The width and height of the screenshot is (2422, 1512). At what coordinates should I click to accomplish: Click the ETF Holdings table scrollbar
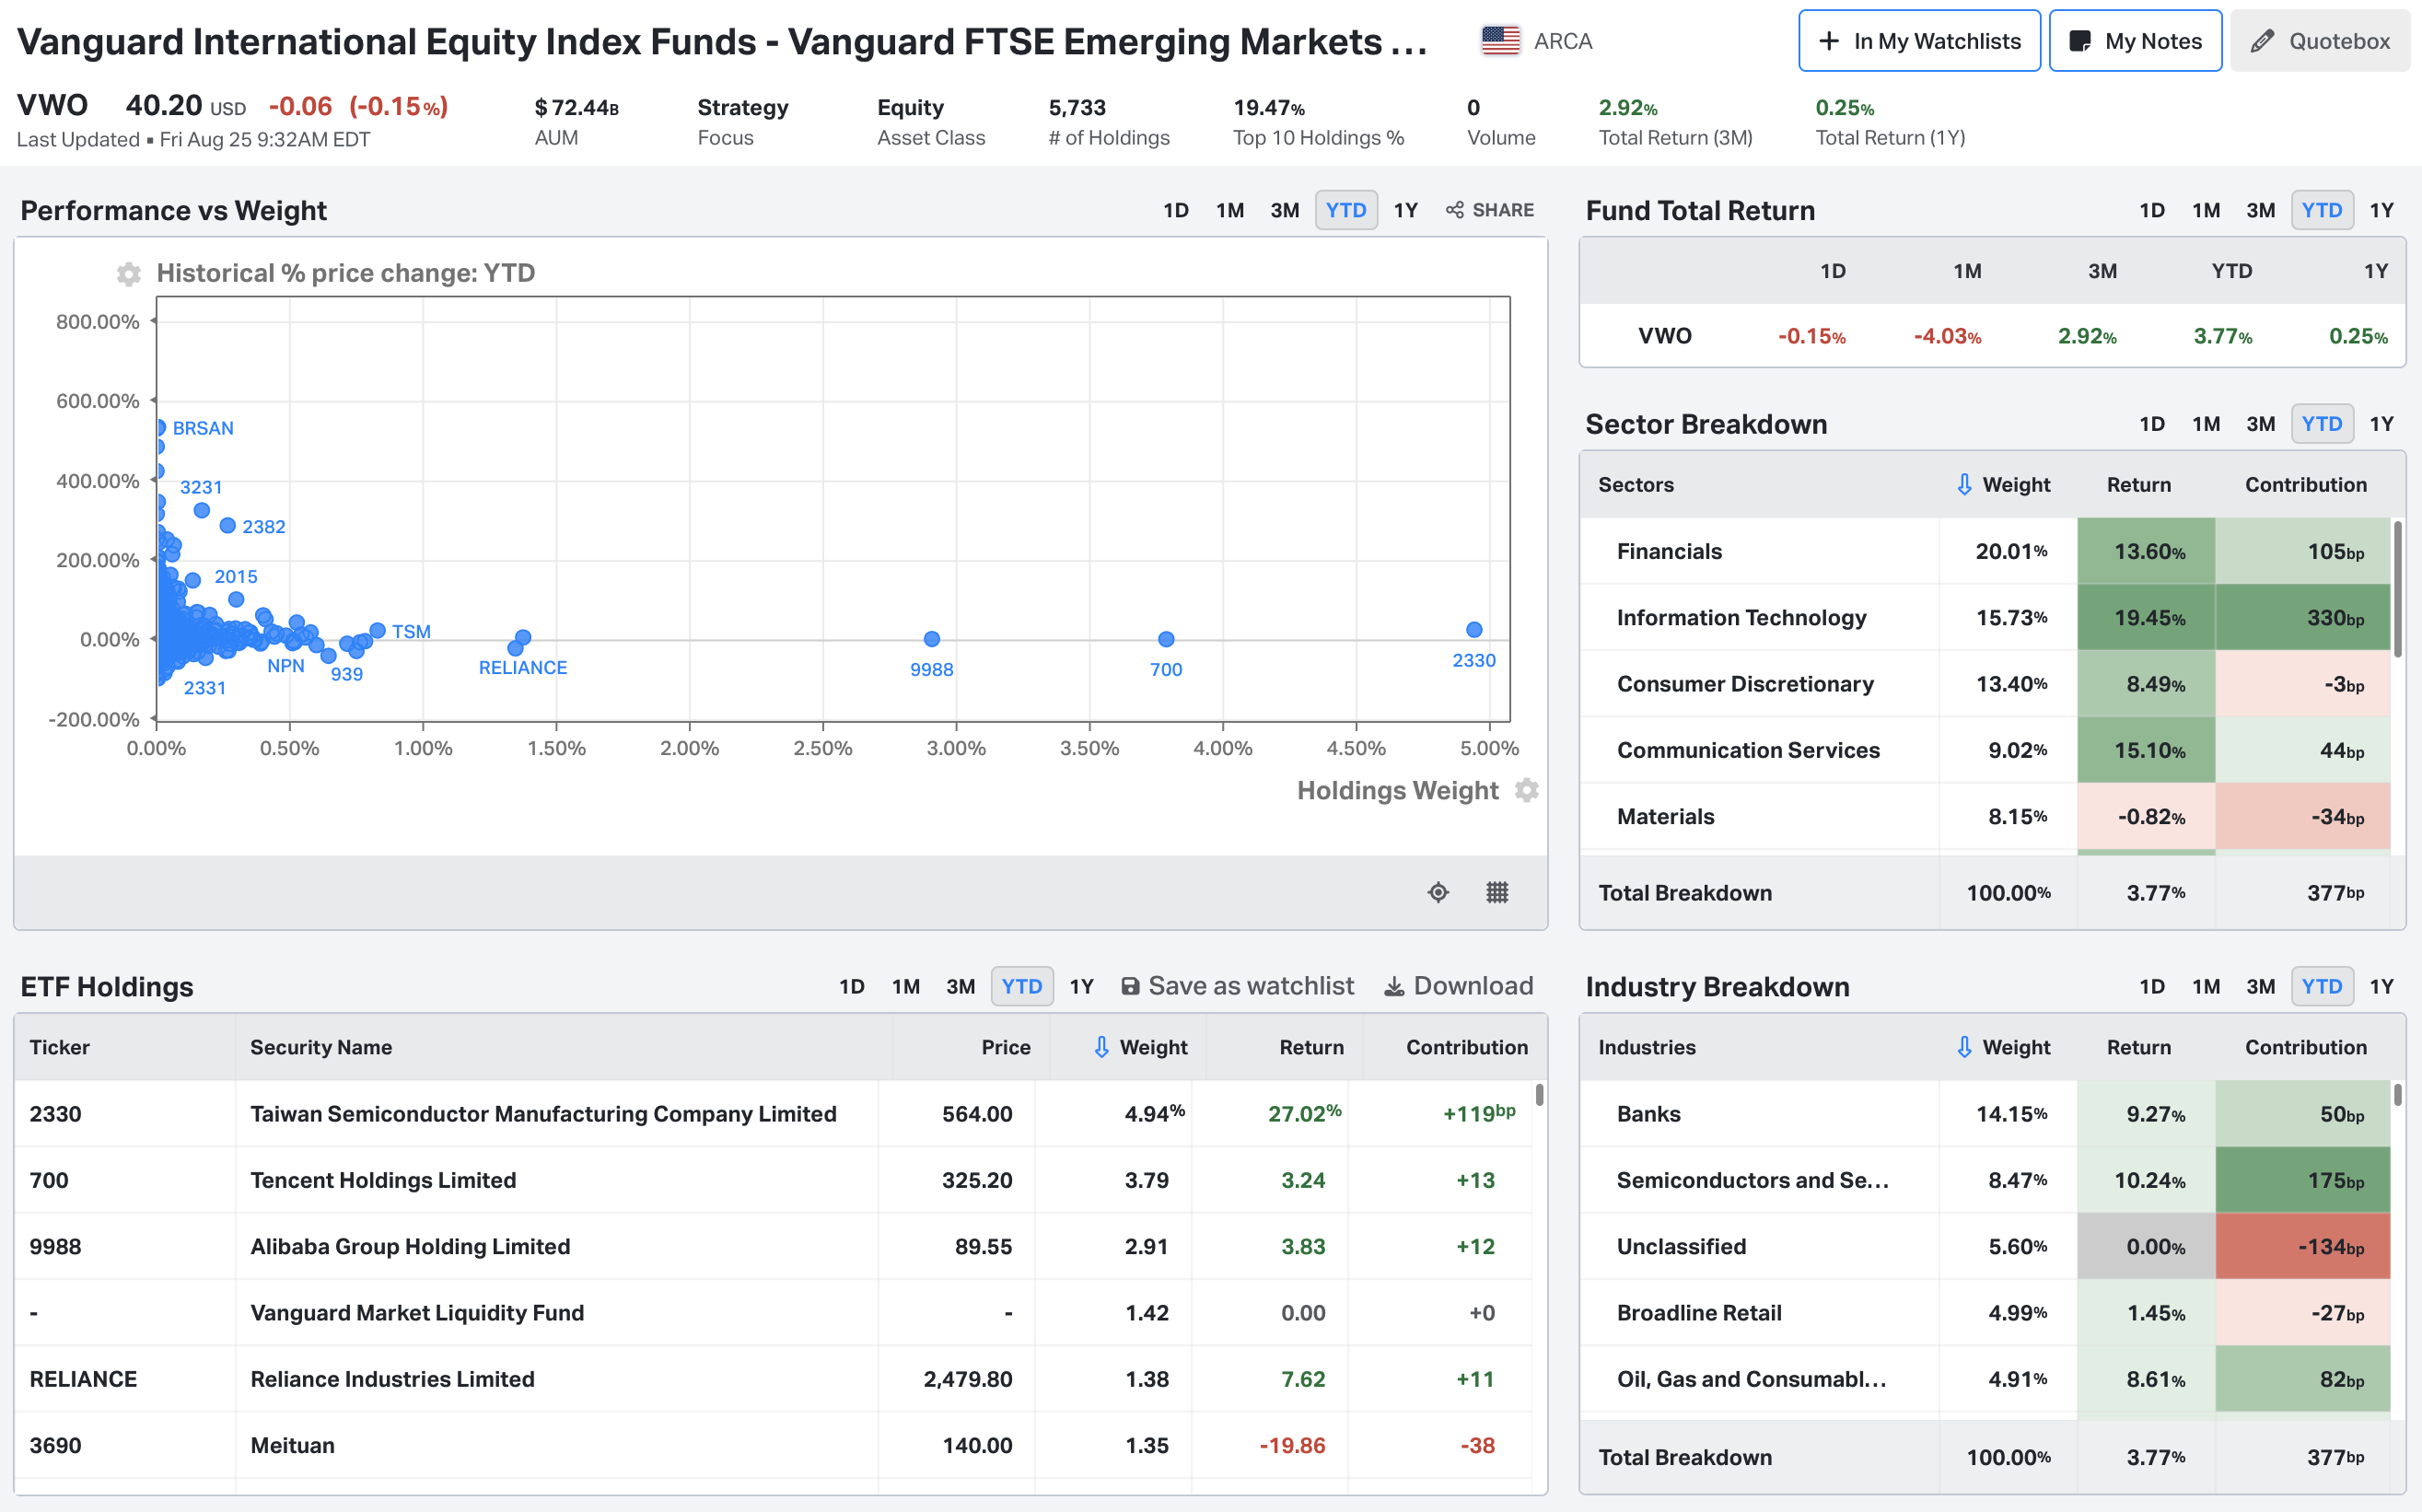tap(1540, 1094)
